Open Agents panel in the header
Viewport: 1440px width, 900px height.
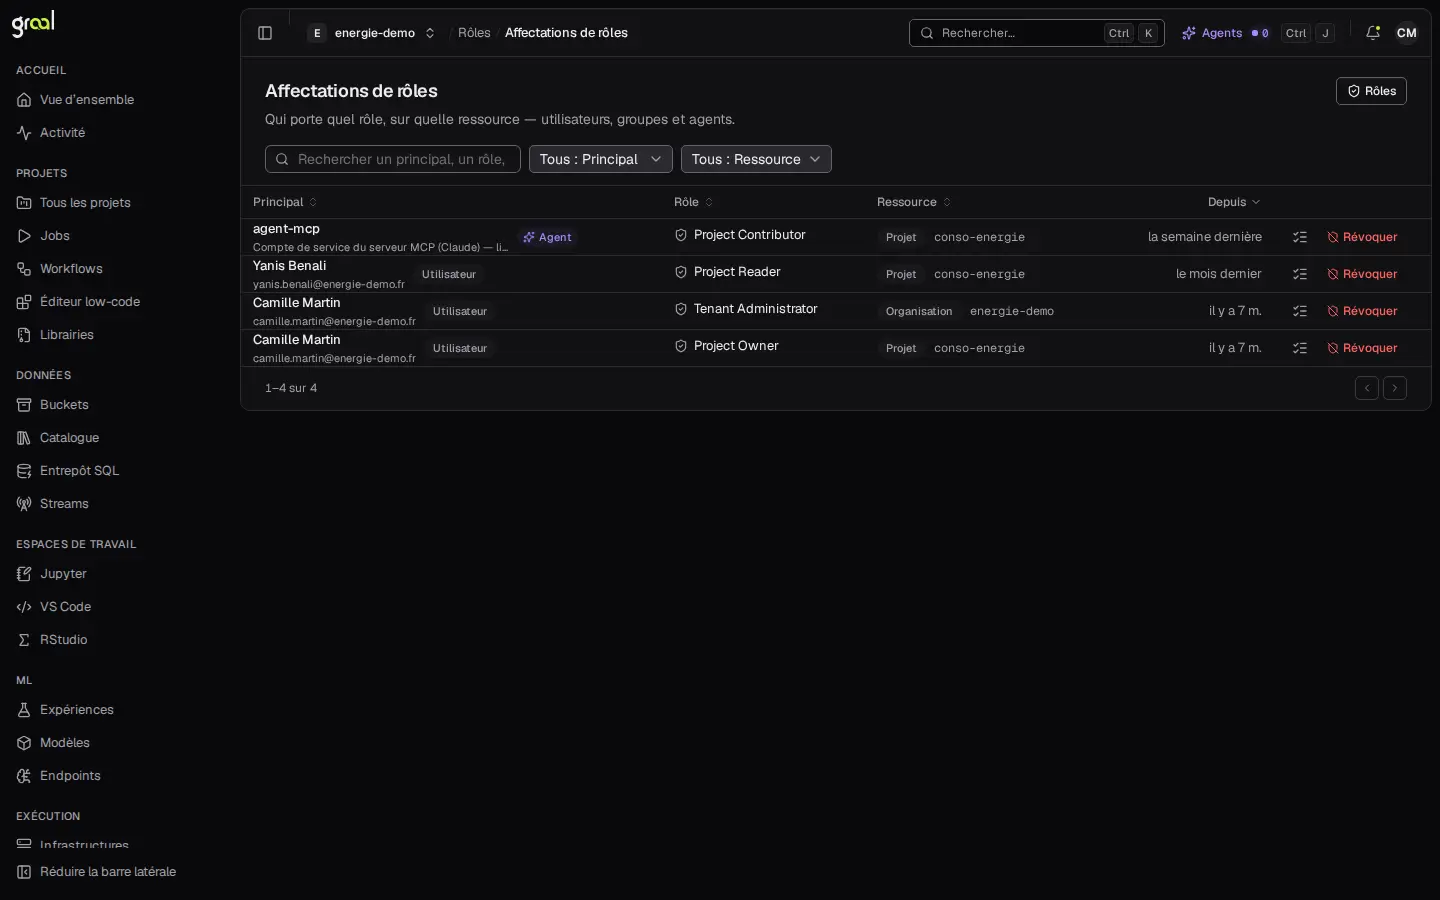[1225, 33]
